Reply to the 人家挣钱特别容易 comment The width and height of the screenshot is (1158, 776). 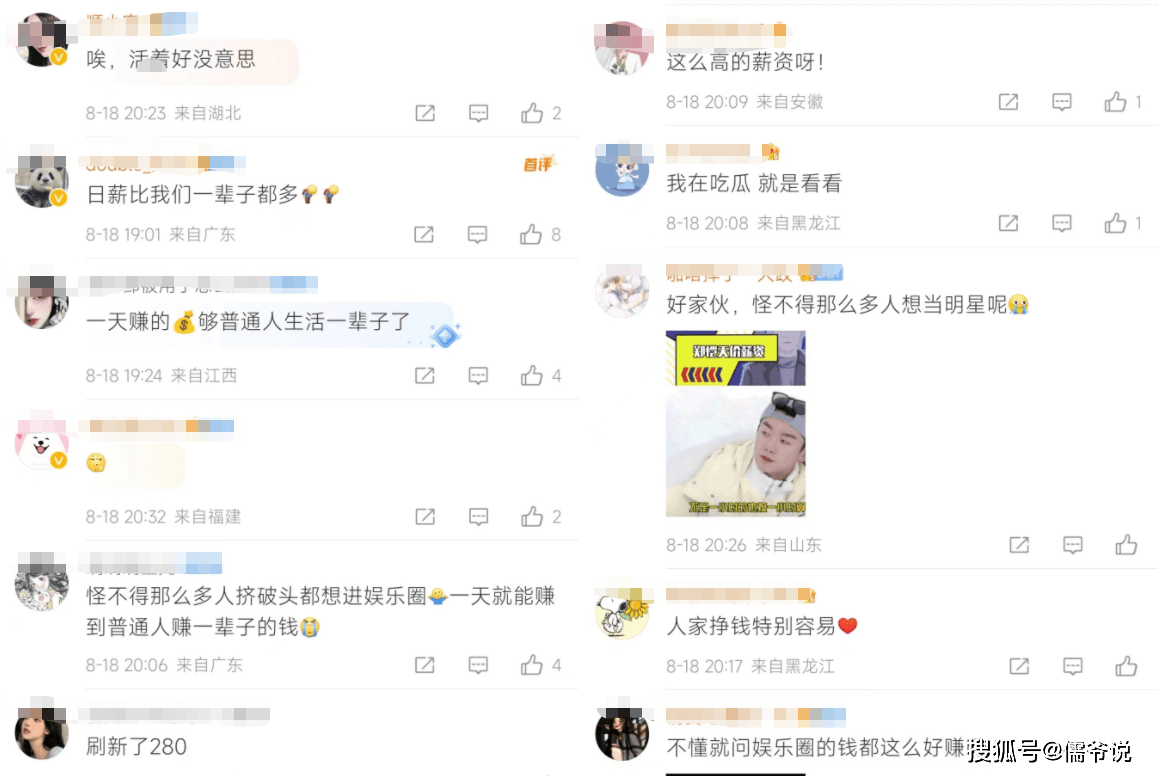1072,667
